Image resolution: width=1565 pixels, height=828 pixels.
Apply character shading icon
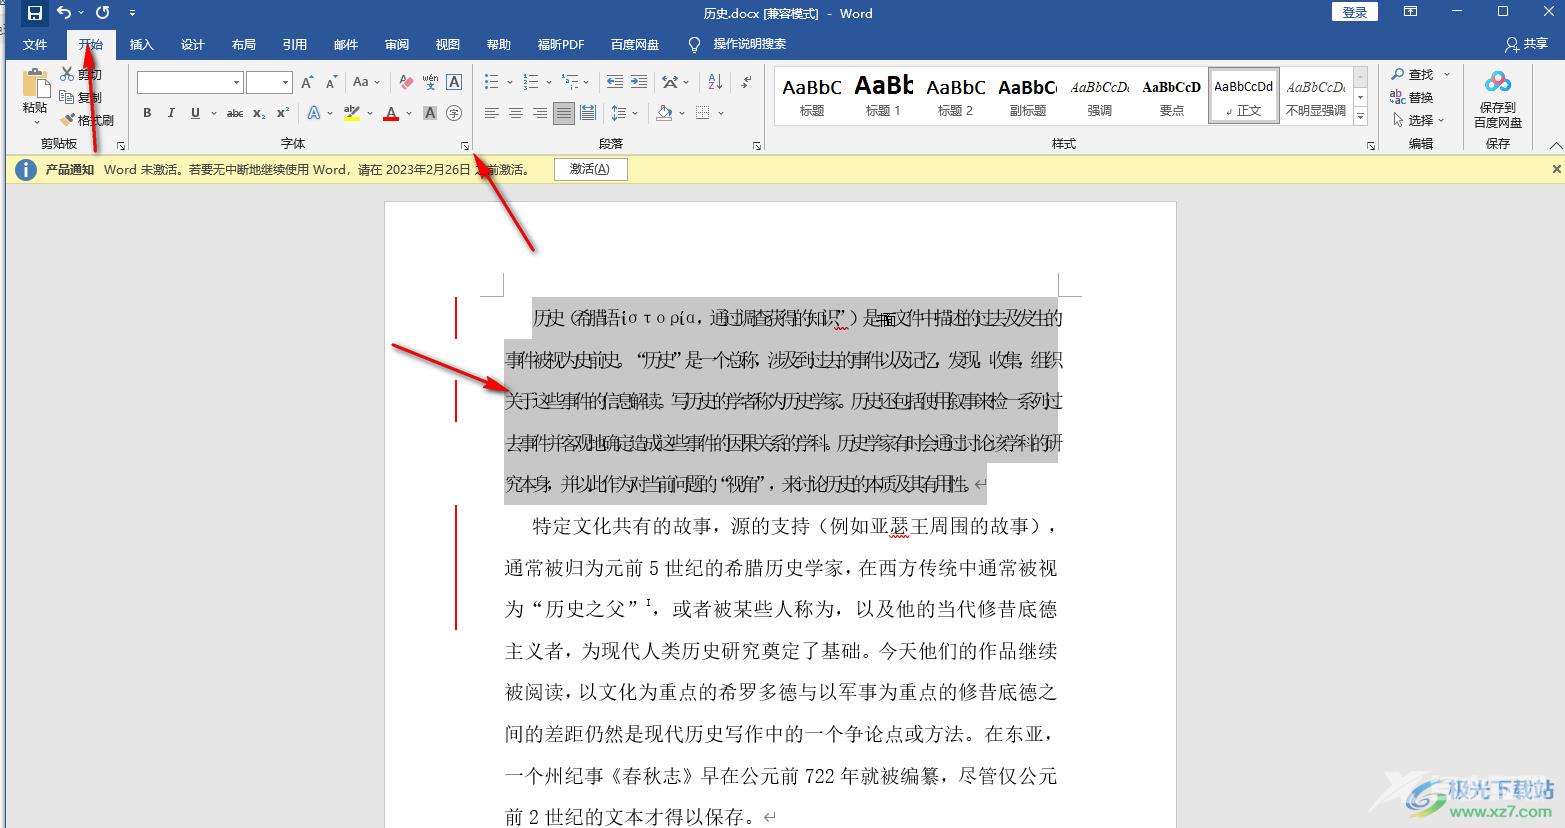430,113
